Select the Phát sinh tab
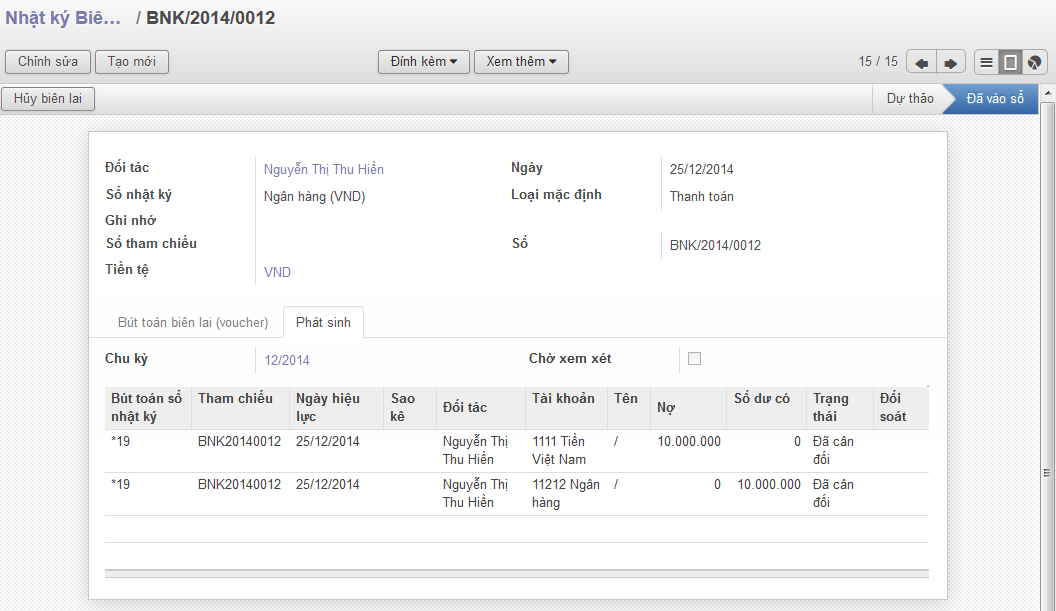Viewport: 1056px width, 611px height. pos(323,323)
